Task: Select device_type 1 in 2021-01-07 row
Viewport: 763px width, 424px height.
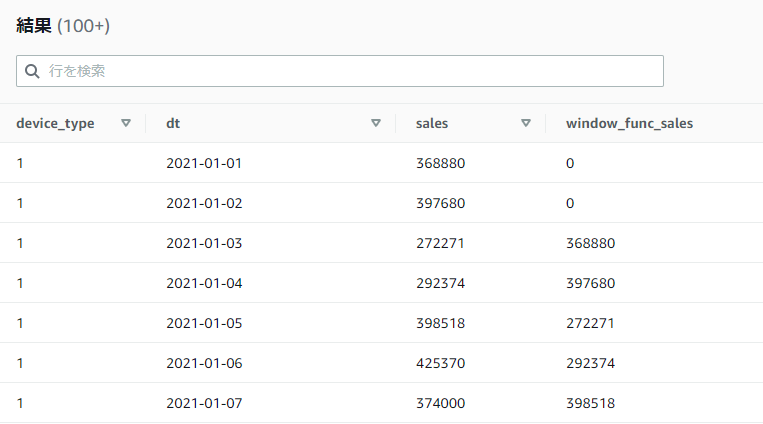Action: 20,403
